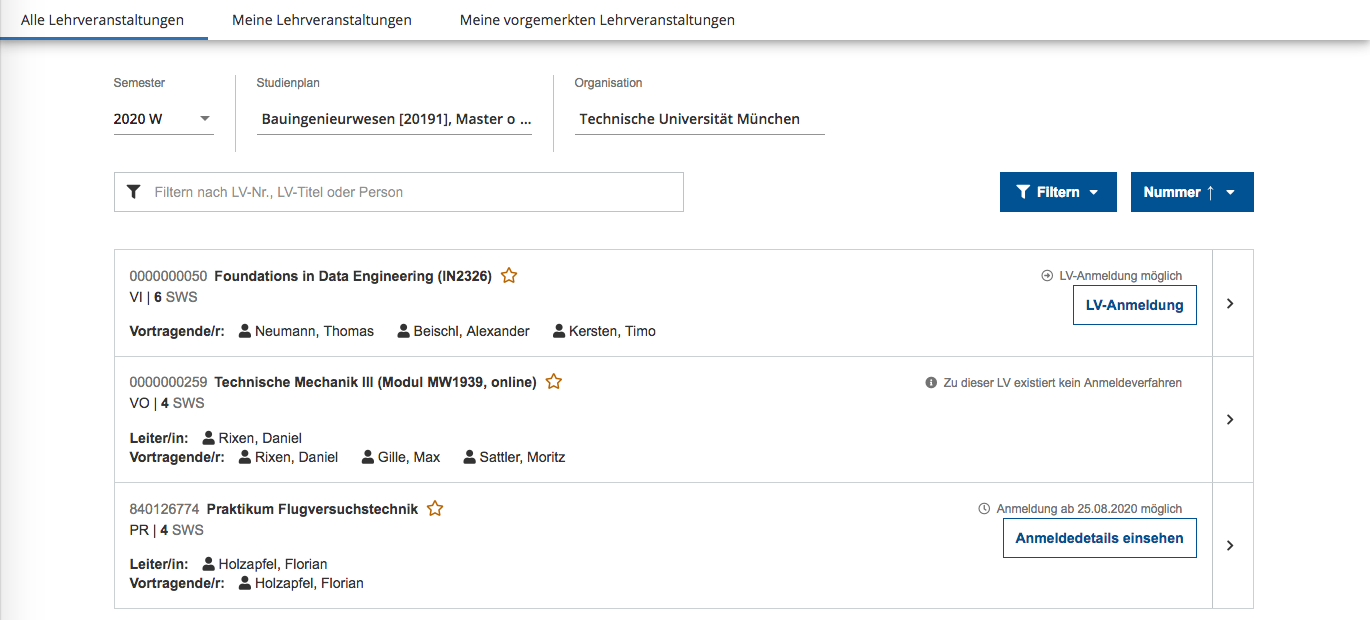
Task: Click person icon beside Kersten, Timo
Action: click(559, 331)
